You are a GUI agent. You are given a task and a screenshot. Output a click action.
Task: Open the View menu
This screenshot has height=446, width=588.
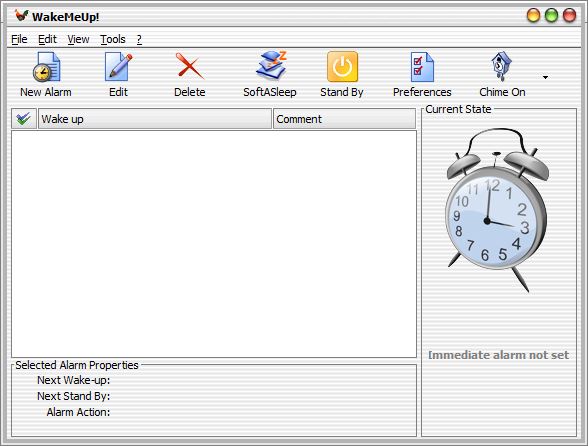78,39
